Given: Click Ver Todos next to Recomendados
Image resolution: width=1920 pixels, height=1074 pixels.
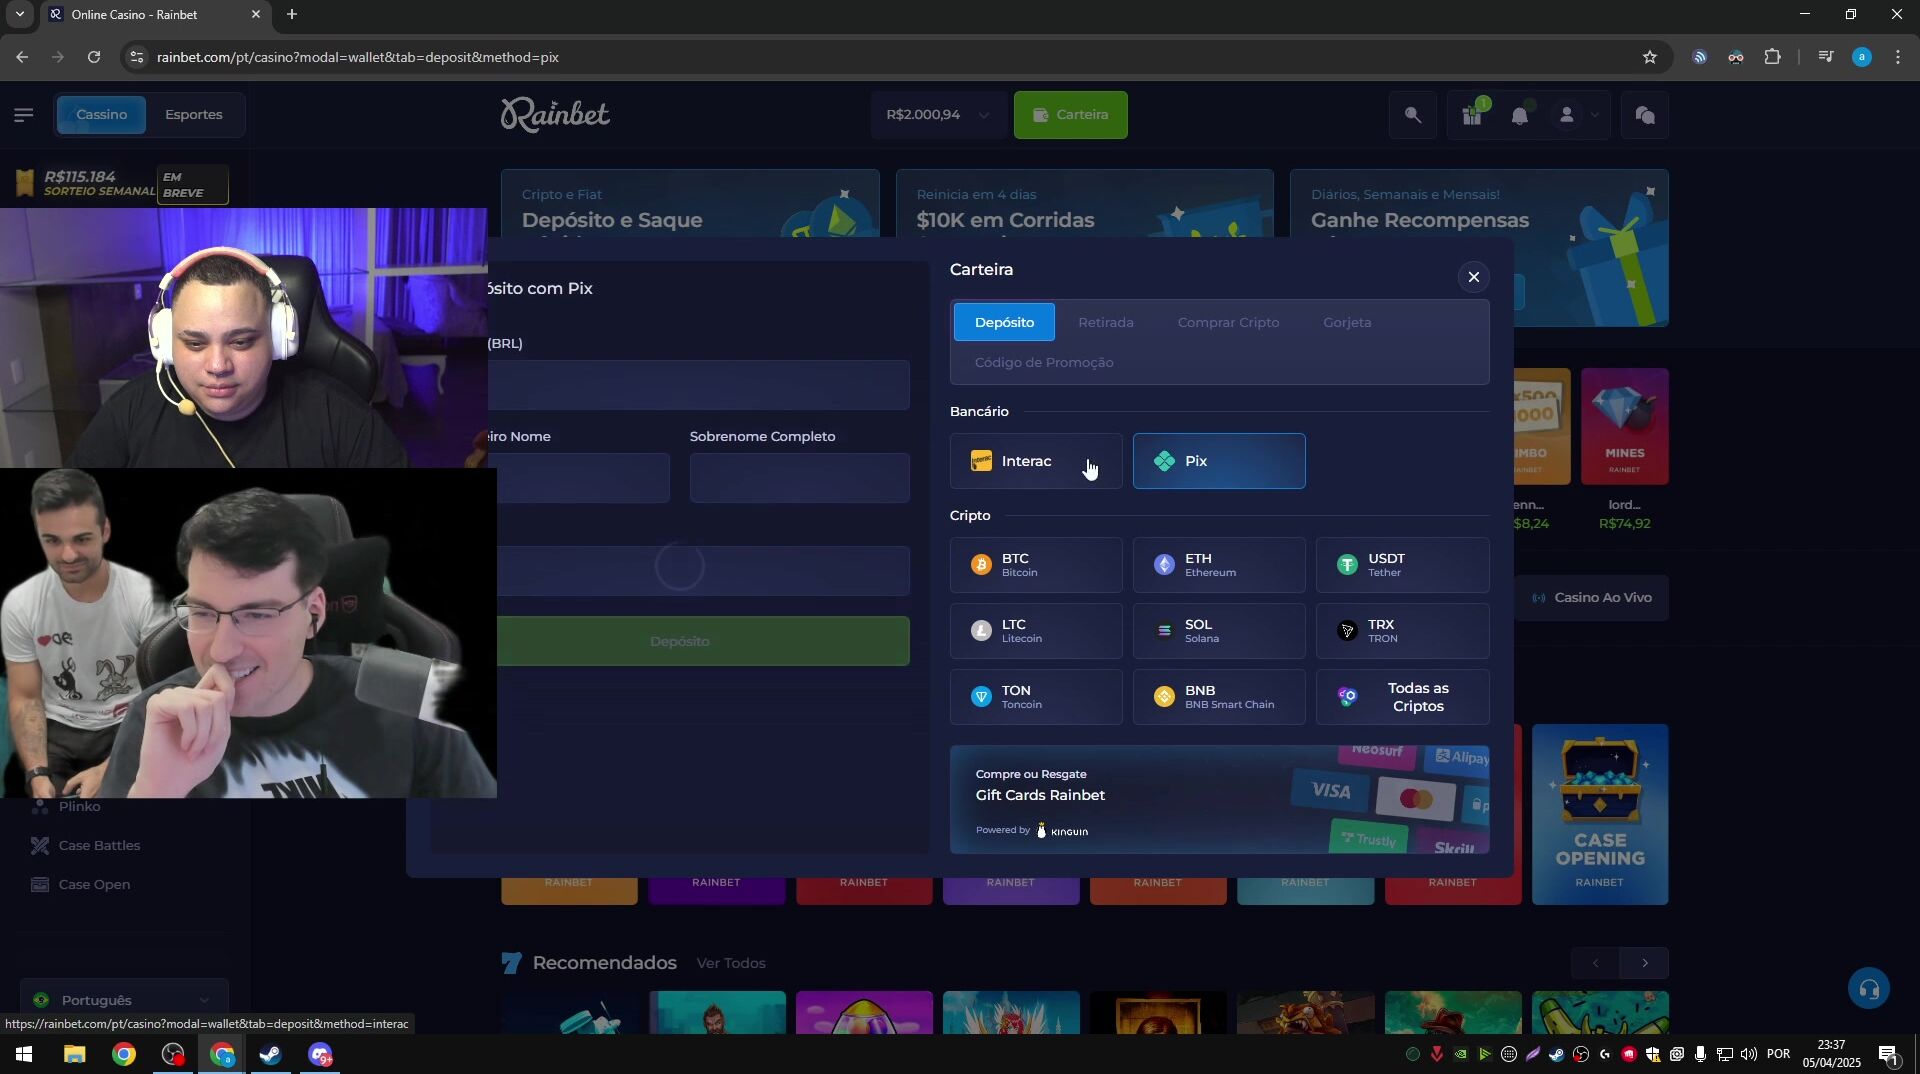Looking at the screenshot, I should (731, 963).
